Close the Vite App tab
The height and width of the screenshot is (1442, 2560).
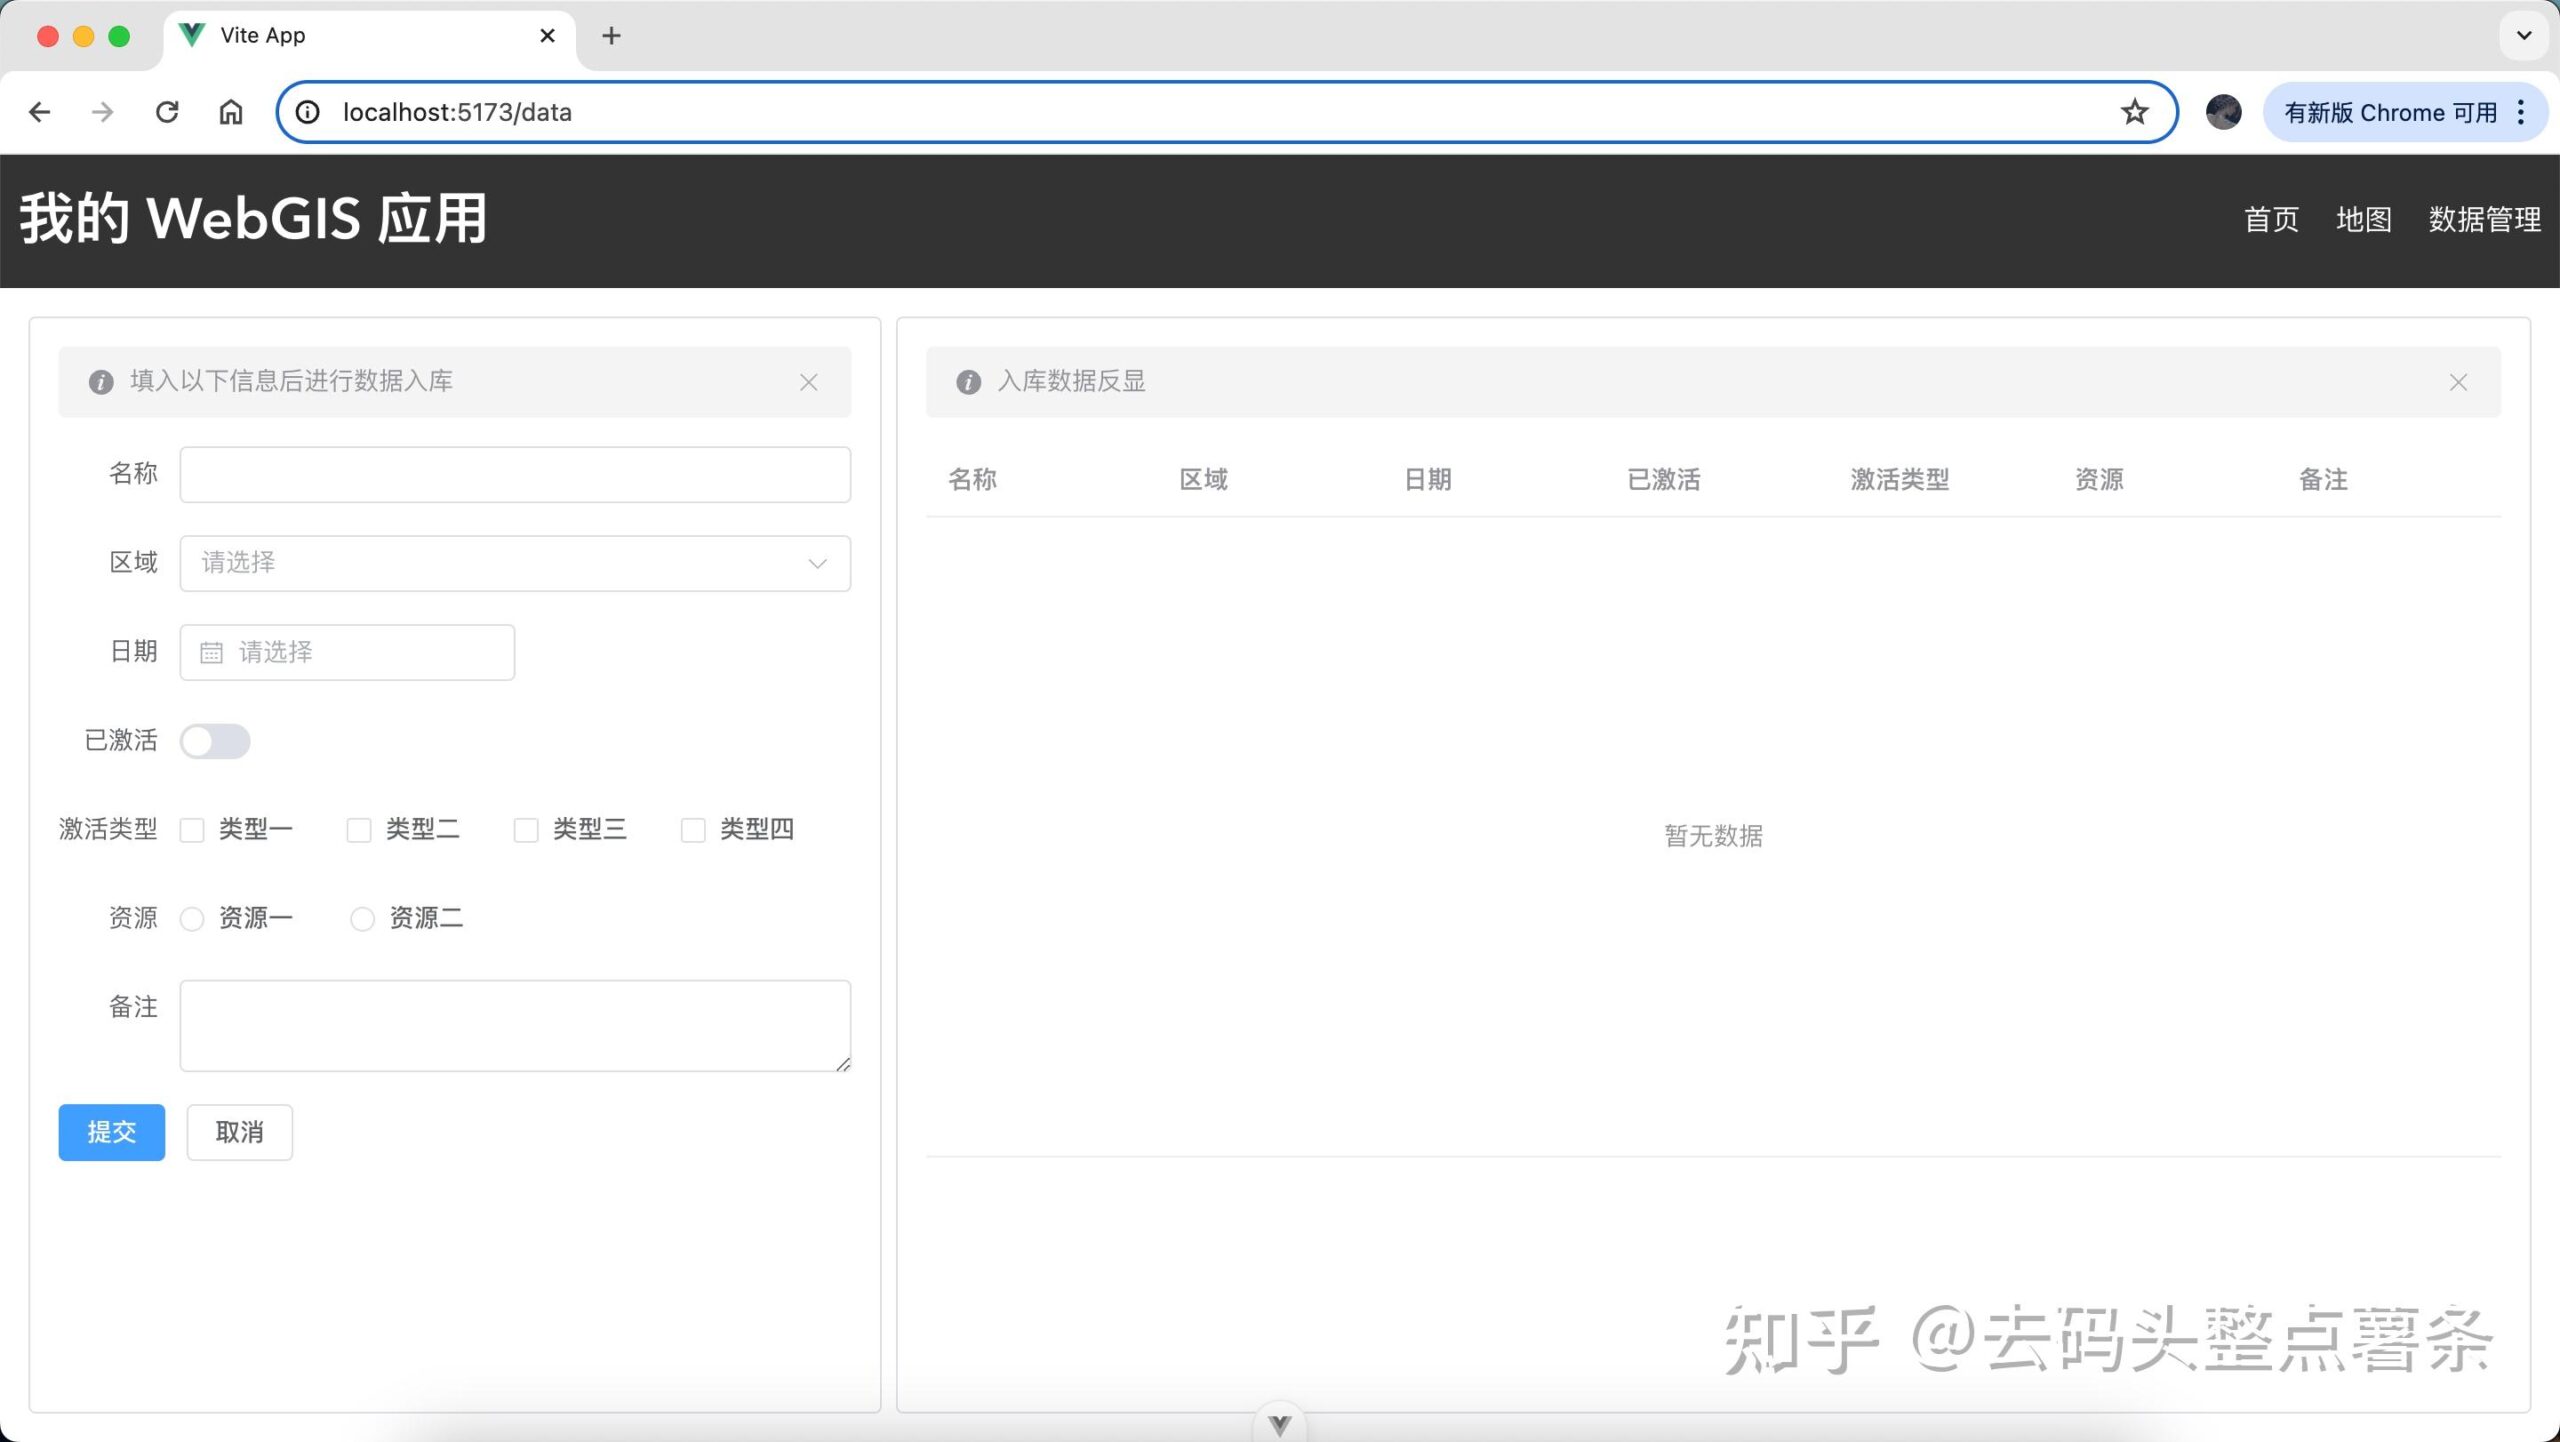pos(547,36)
